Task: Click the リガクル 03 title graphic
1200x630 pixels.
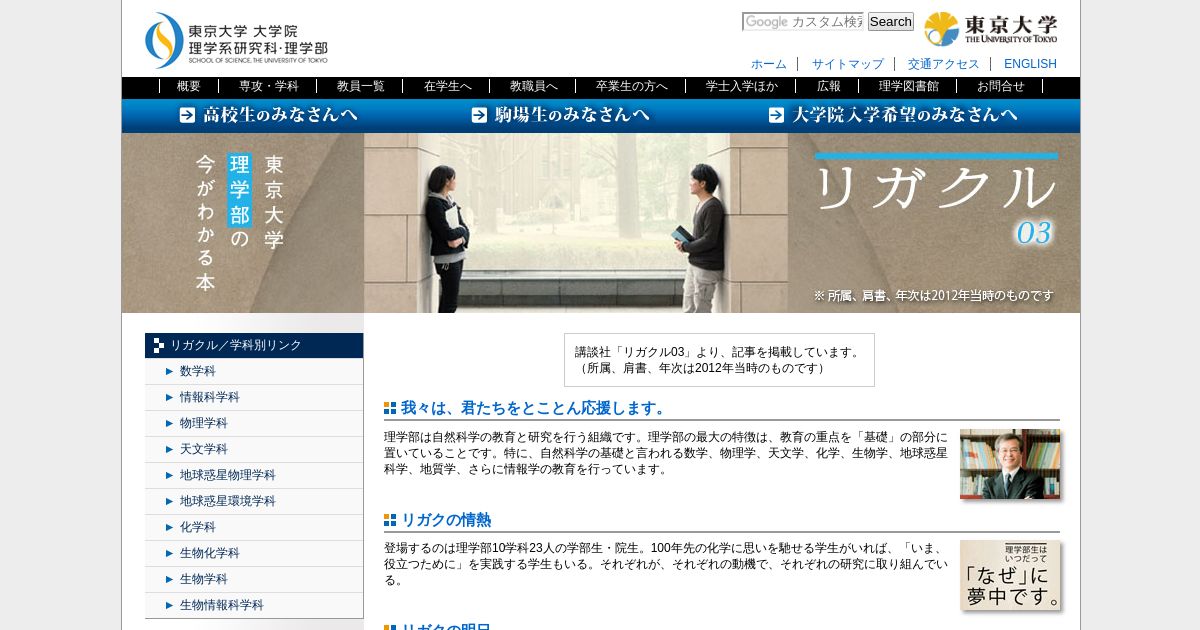Action: (935, 200)
